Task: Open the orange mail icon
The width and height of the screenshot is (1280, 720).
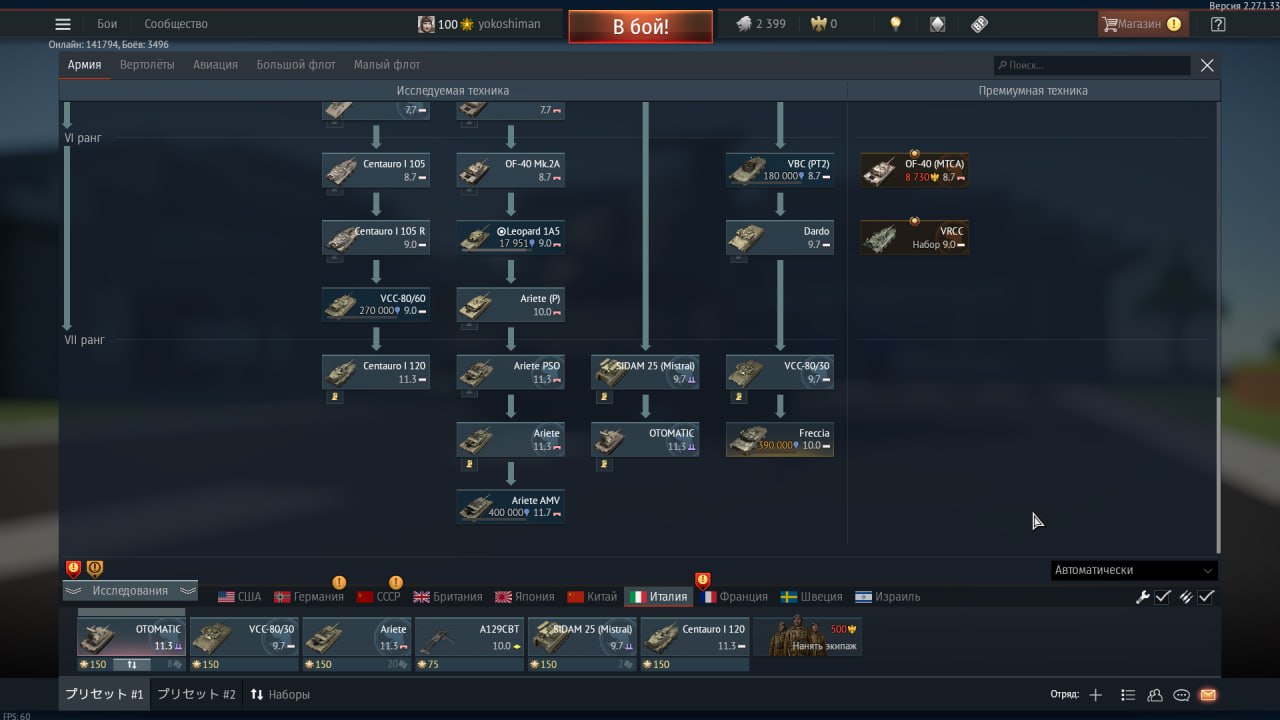Action: coord(1208,695)
